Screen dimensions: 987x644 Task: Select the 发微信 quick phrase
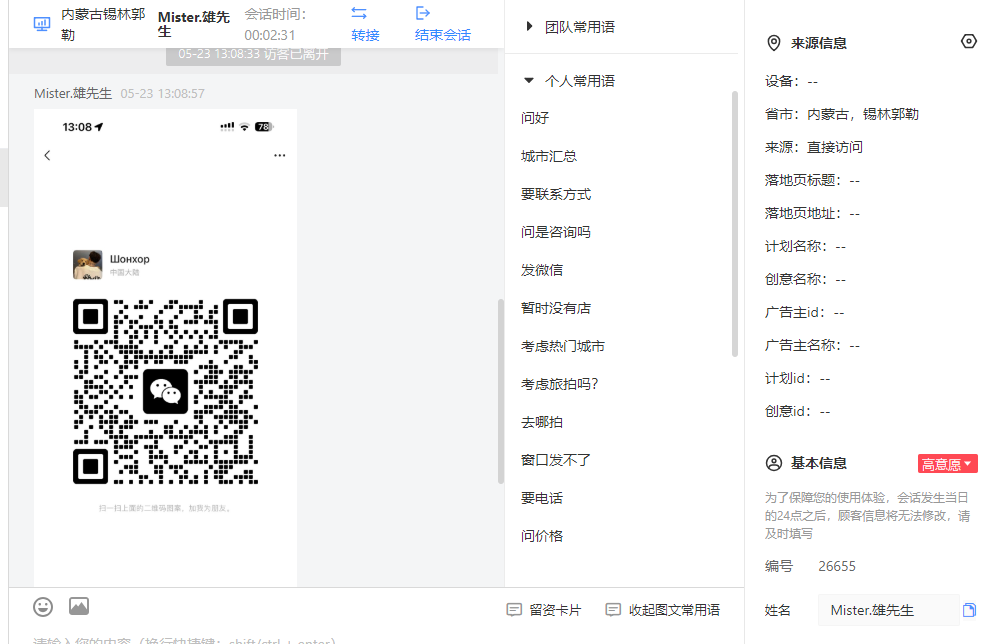(542, 270)
